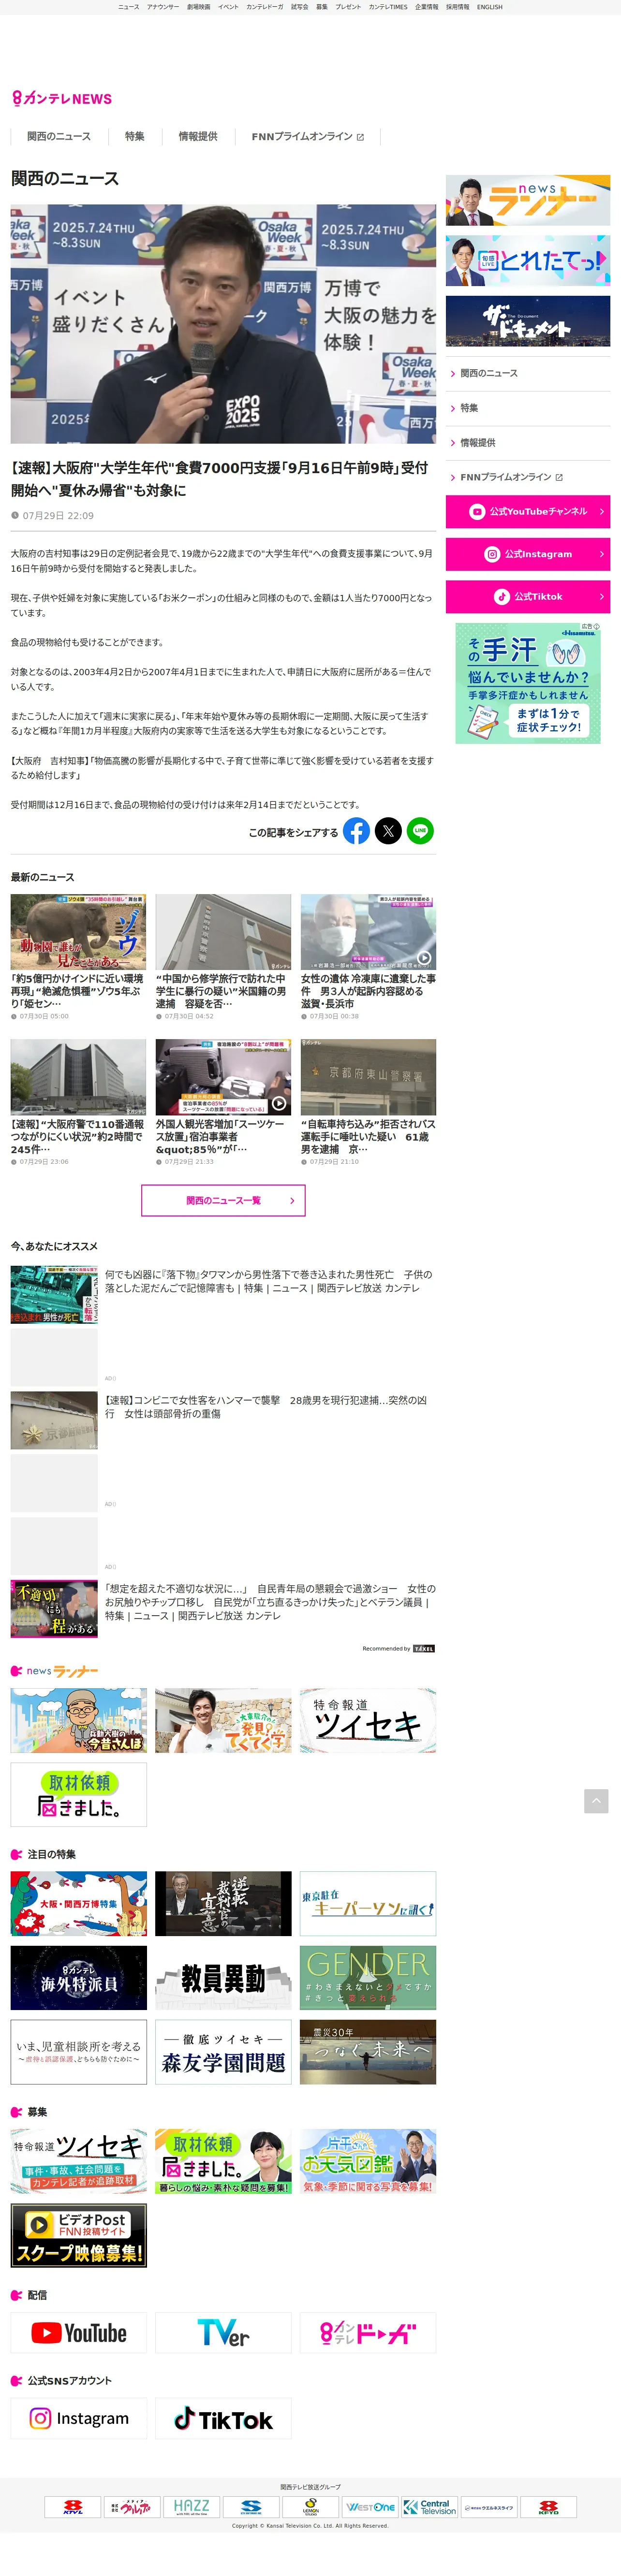The height and width of the screenshot is (2576, 621).
Task: Open 海外特派員 feature tile
Action: (x=78, y=1978)
